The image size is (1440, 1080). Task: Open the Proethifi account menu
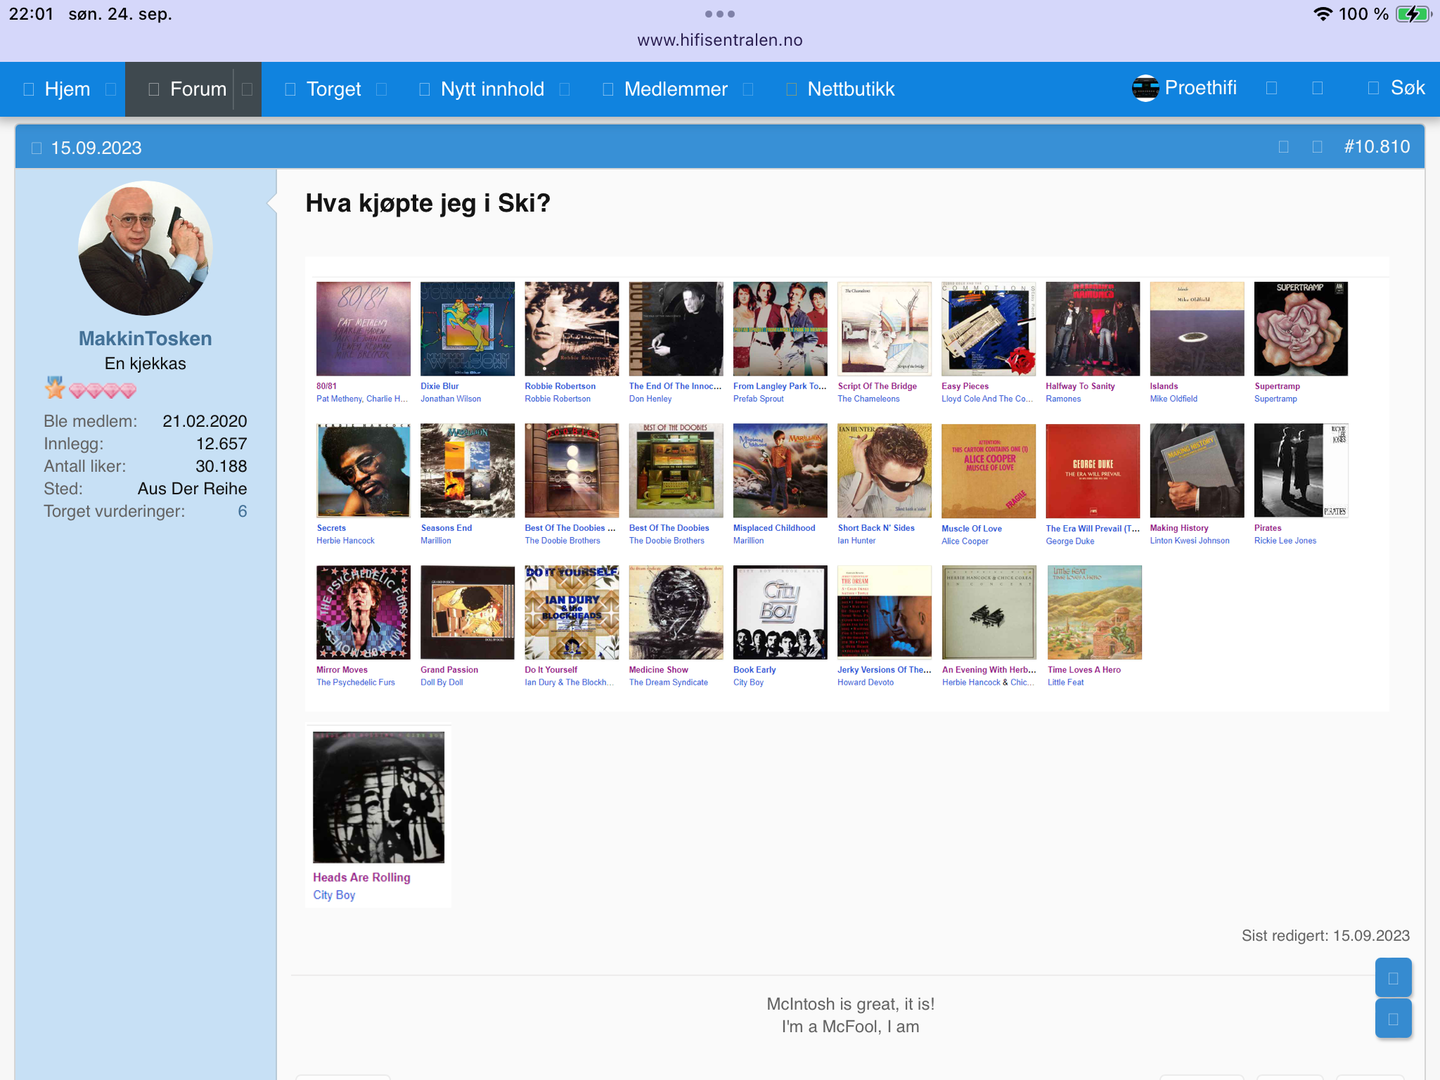[x=1185, y=88]
